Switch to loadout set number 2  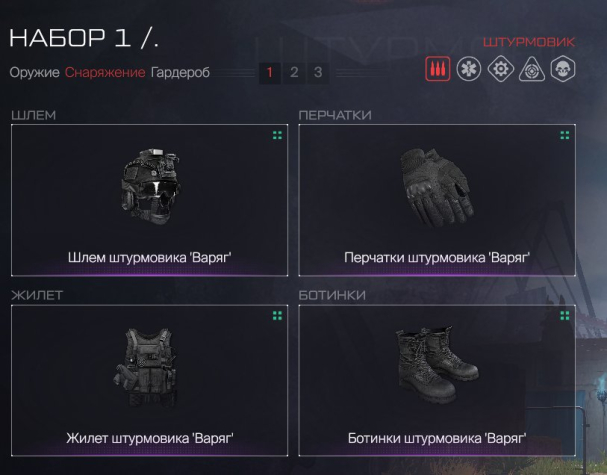point(294,72)
